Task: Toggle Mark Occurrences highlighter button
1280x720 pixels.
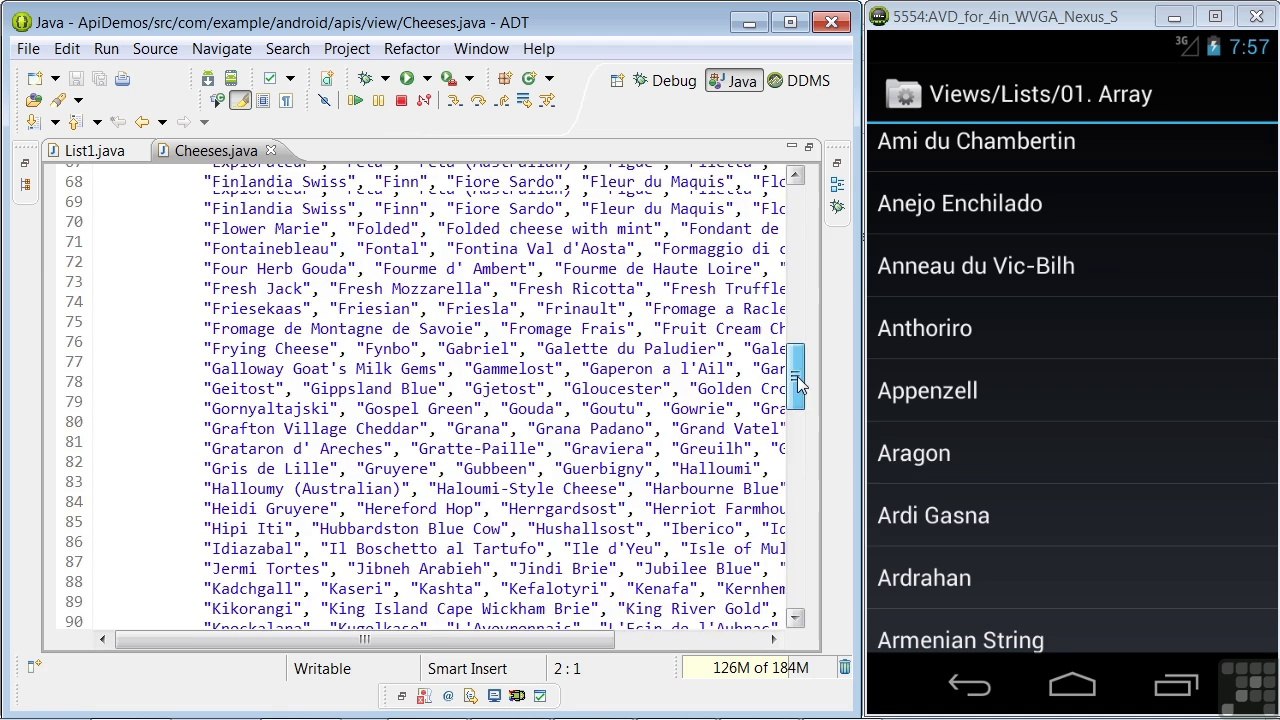Action: tap(240, 100)
